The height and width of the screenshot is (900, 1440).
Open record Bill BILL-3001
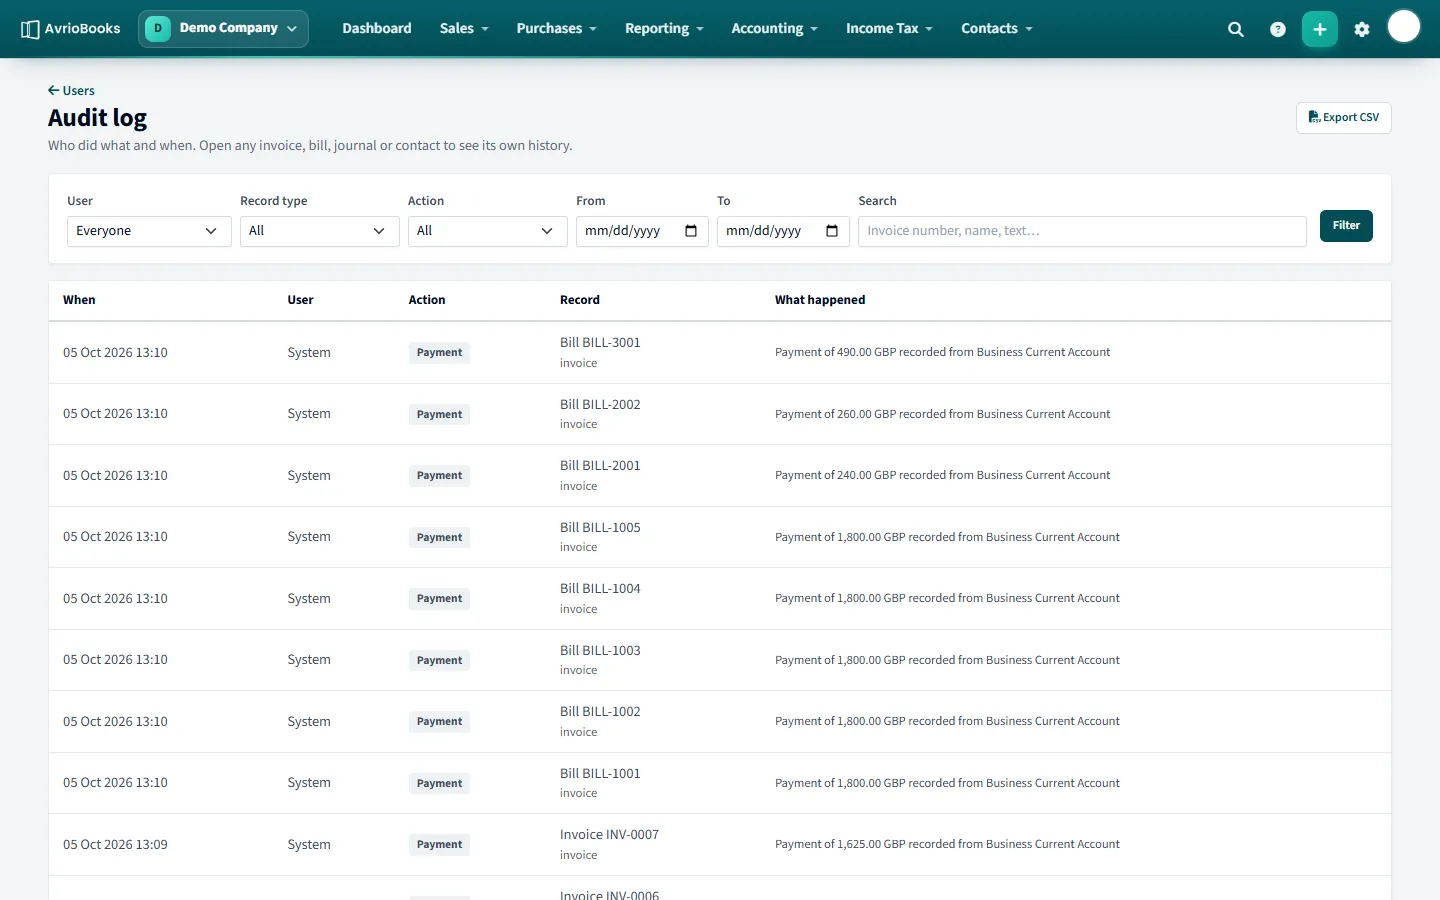pyautogui.click(x=600, y=342)
